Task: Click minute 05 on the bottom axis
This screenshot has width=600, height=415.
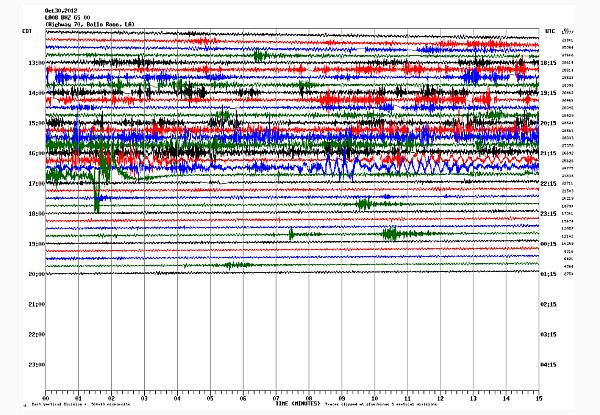Action: click(x=210, y=398)
